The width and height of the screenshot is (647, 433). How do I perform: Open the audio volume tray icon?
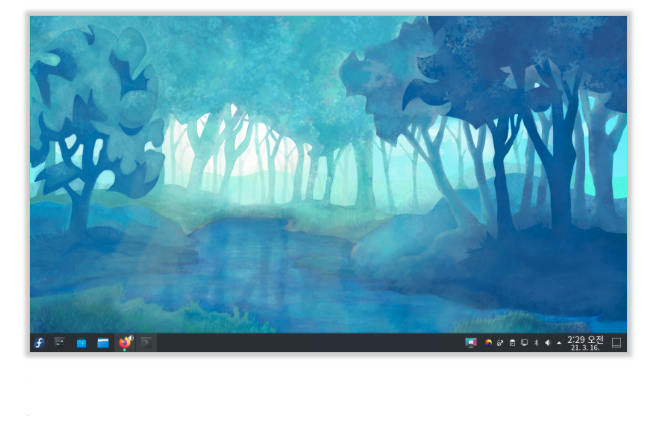pos(548,343)
